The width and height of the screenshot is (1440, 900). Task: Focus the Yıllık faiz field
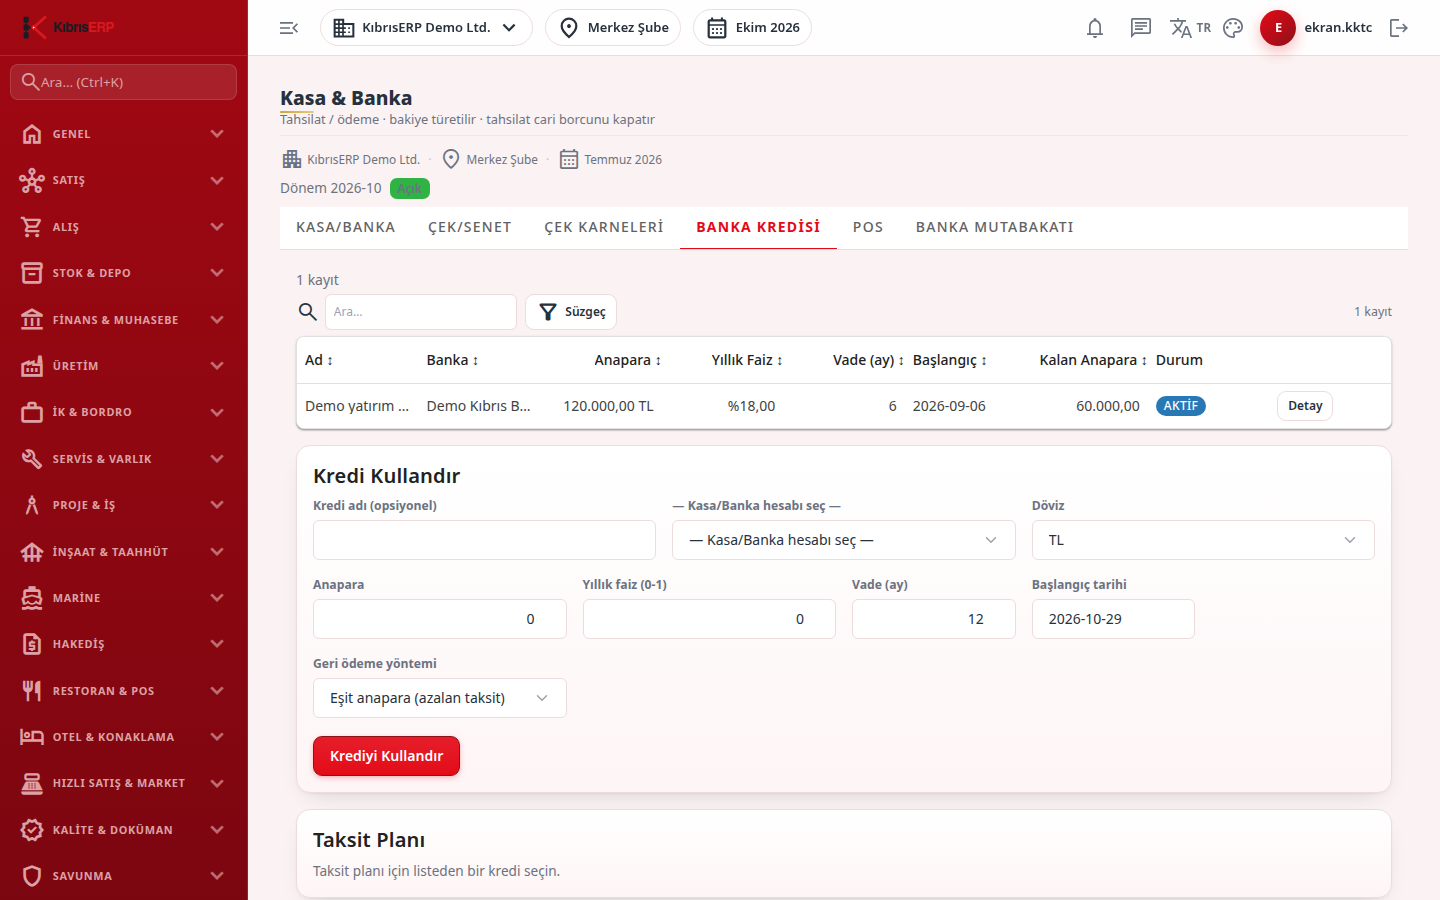click(709, 619)
